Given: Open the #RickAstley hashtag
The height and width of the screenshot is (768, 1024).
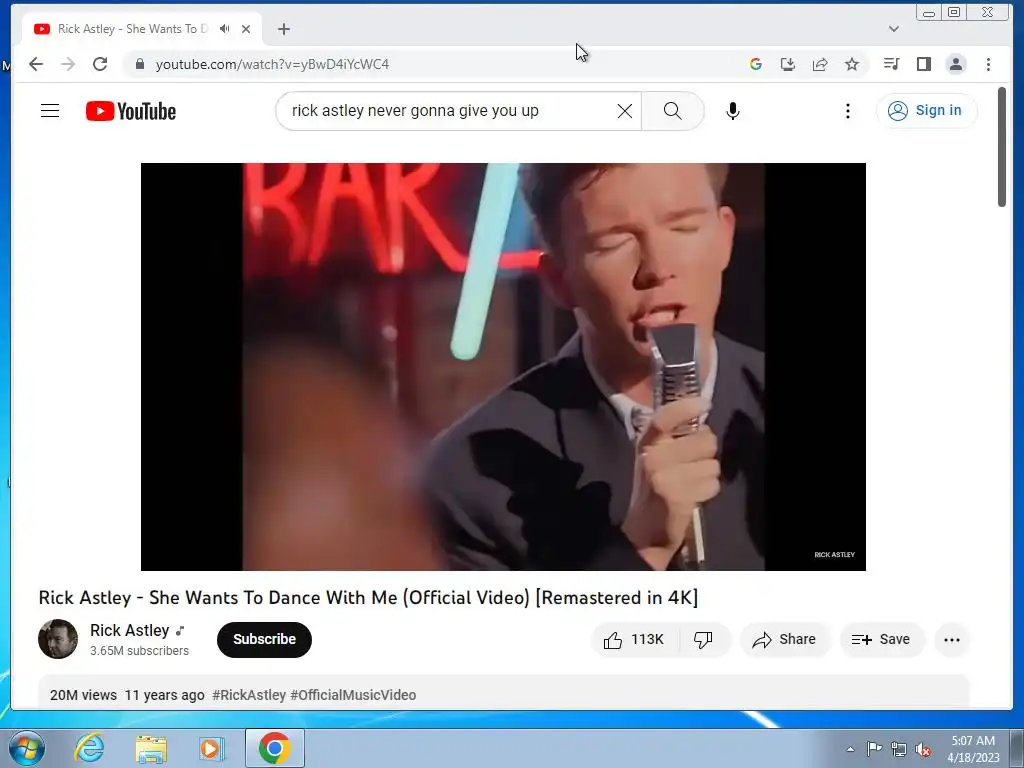Looking at the screenshot, I should click(249, 695).
